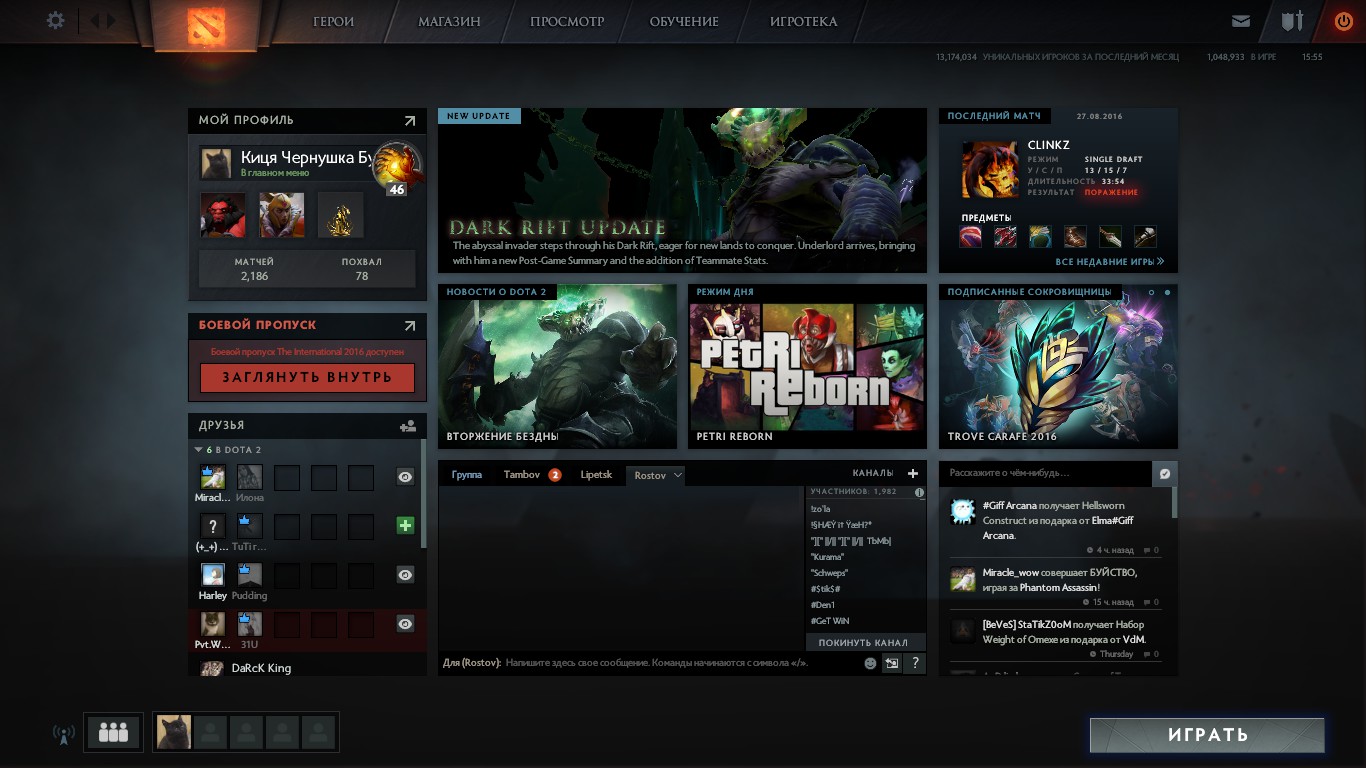Go forward with the right navigation arrow
1366x768 pixels.
pos(111,20)
